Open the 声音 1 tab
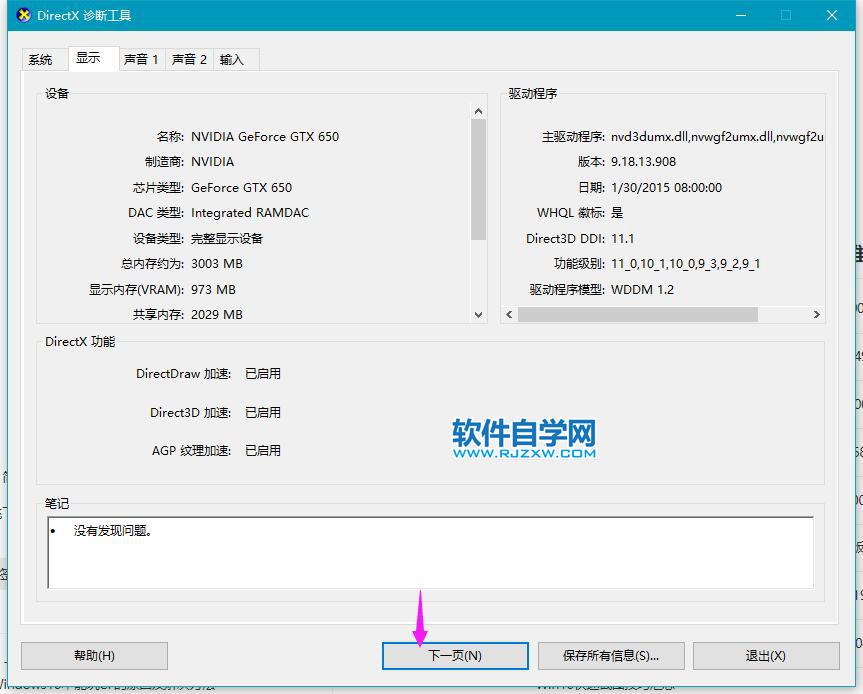Screen dimensions: 863x694 pyautogui.click(x=141, y=60)
